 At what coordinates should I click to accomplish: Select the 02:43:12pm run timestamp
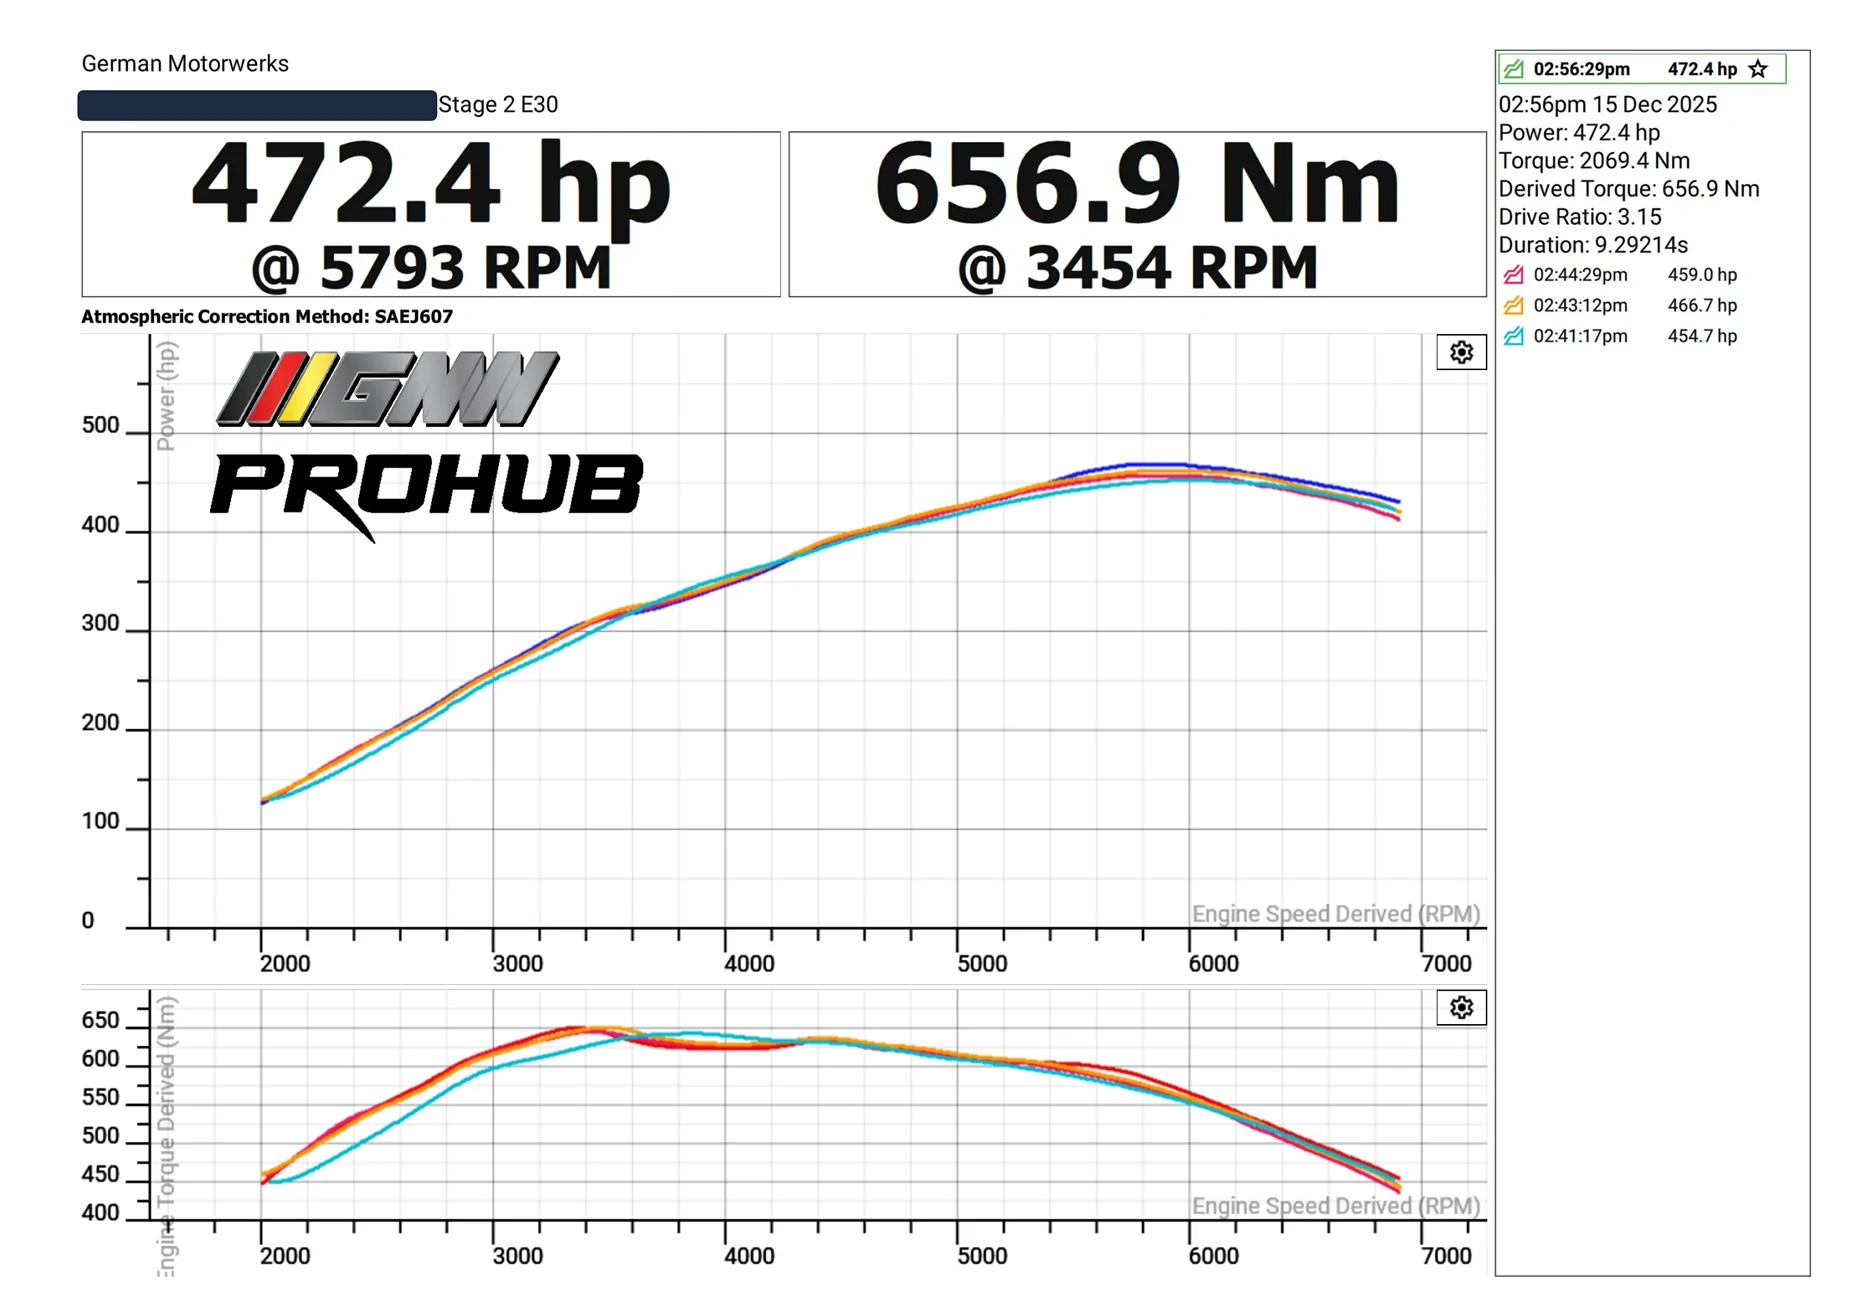pos(1580,305)
